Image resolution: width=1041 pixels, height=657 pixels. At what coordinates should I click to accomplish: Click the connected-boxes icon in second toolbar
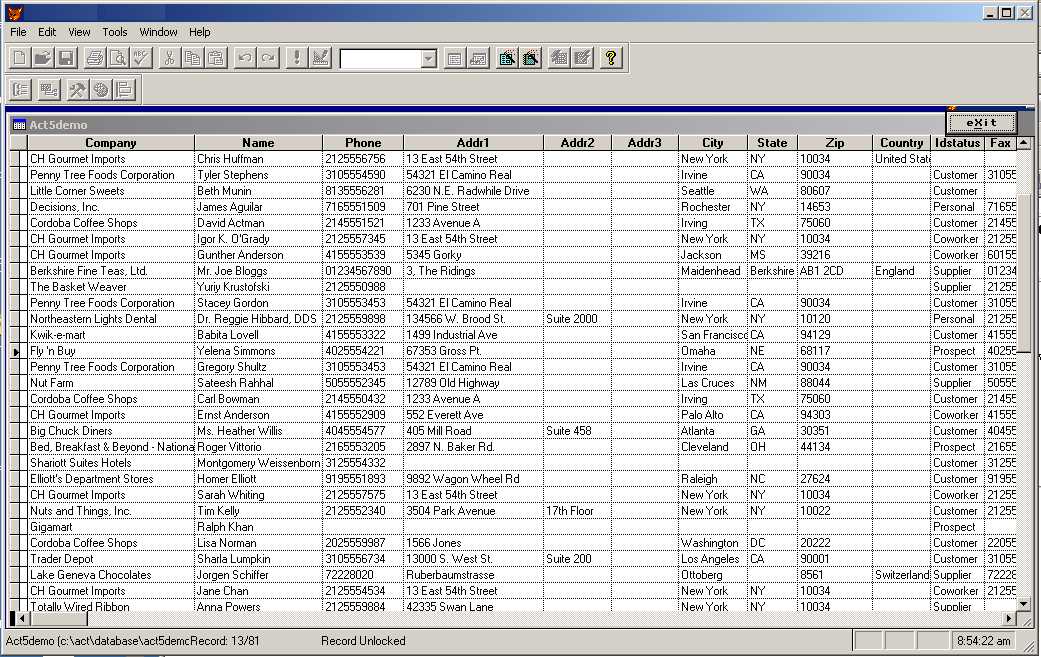point(48,89)
